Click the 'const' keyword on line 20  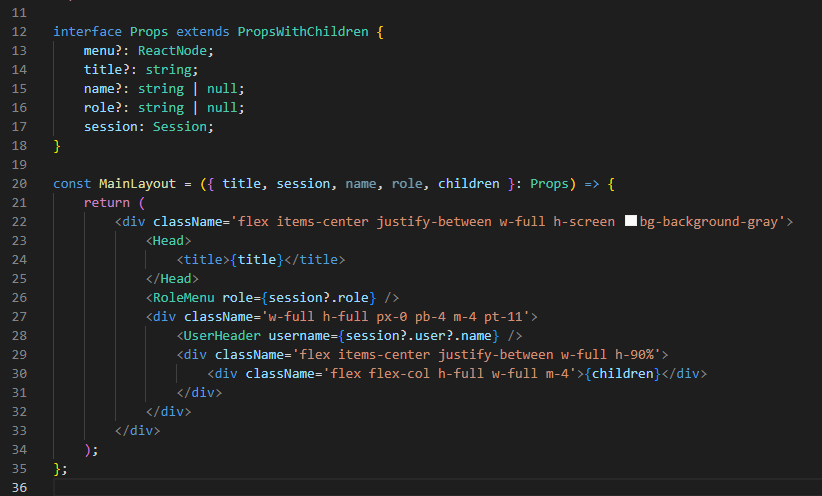coord(72,184)
